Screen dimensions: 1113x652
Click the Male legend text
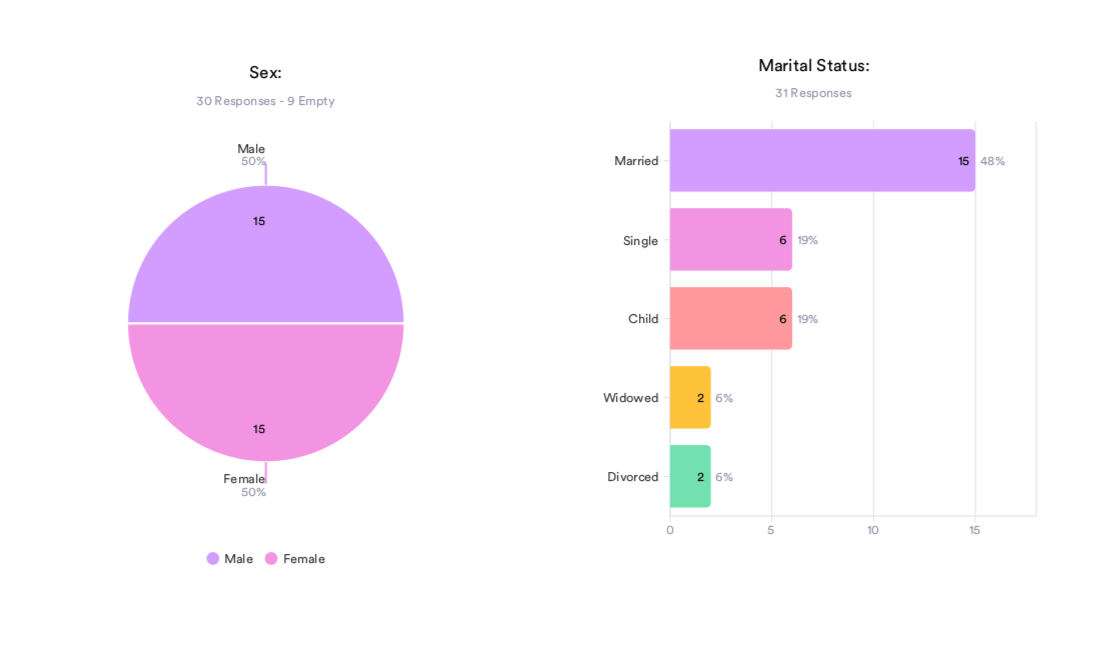pyautogui.click(x=239, y=559)
